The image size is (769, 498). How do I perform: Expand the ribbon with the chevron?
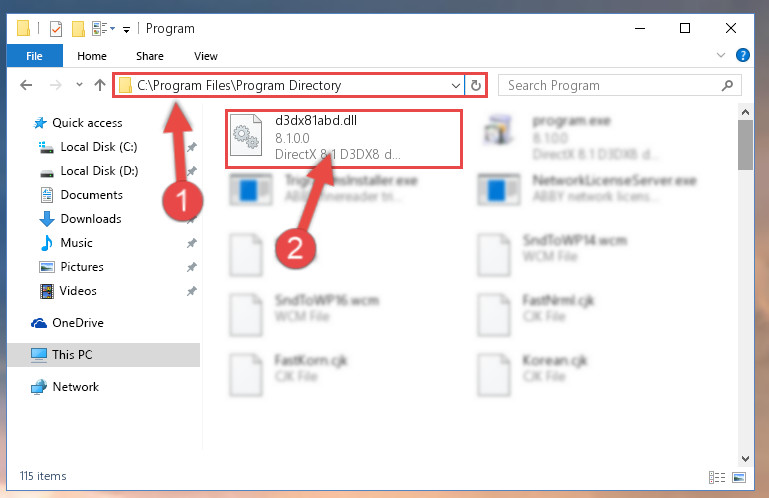click(720, 55)
